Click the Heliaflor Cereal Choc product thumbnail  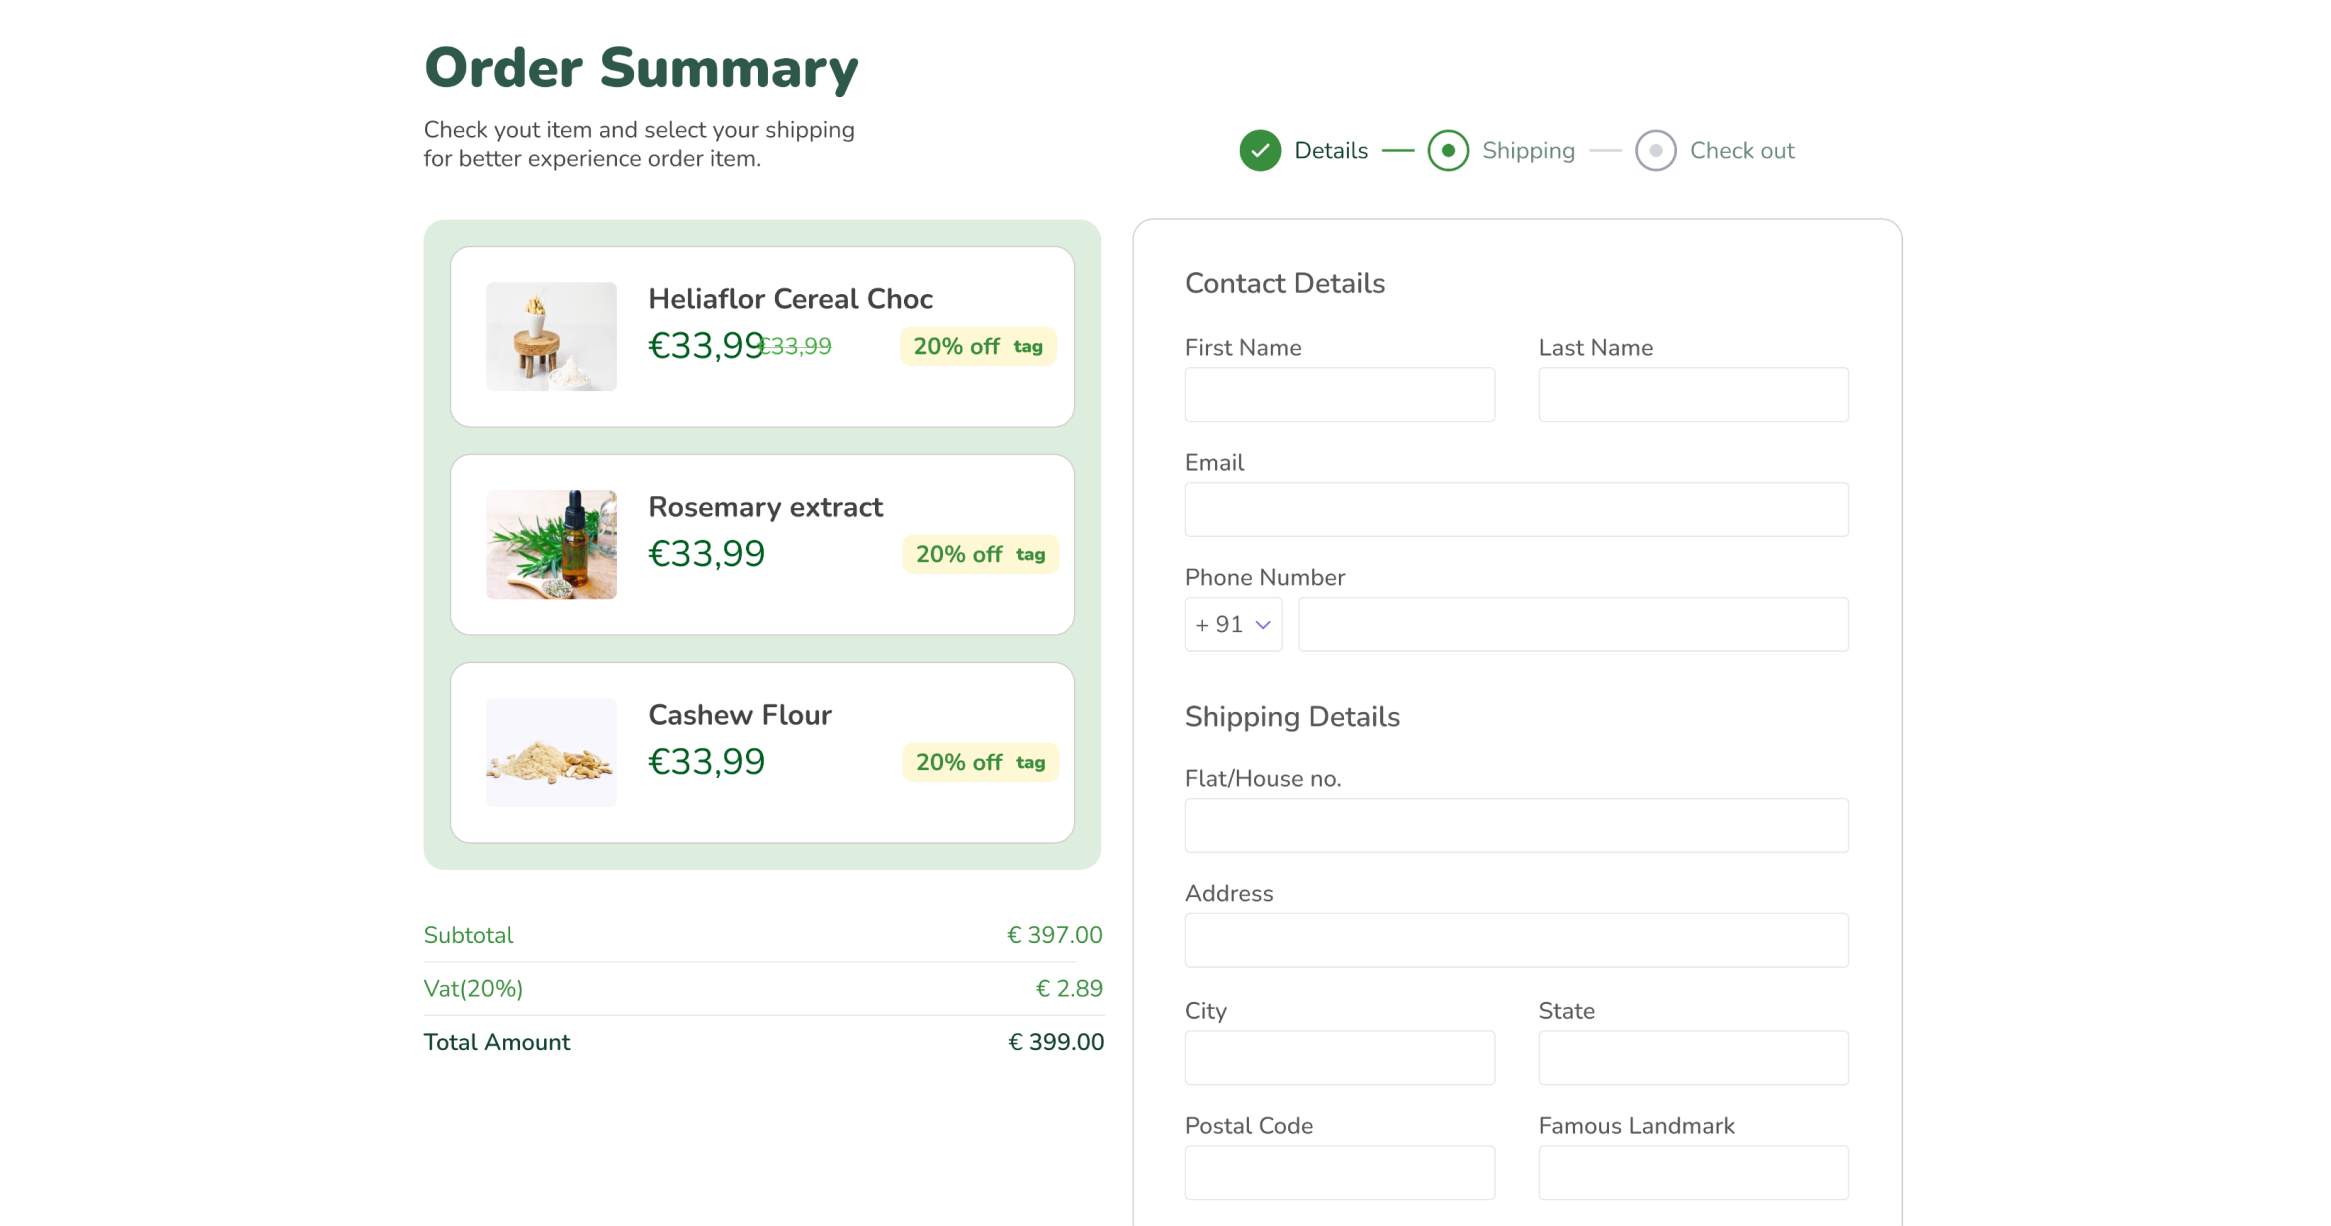click(x=551, y=337)
